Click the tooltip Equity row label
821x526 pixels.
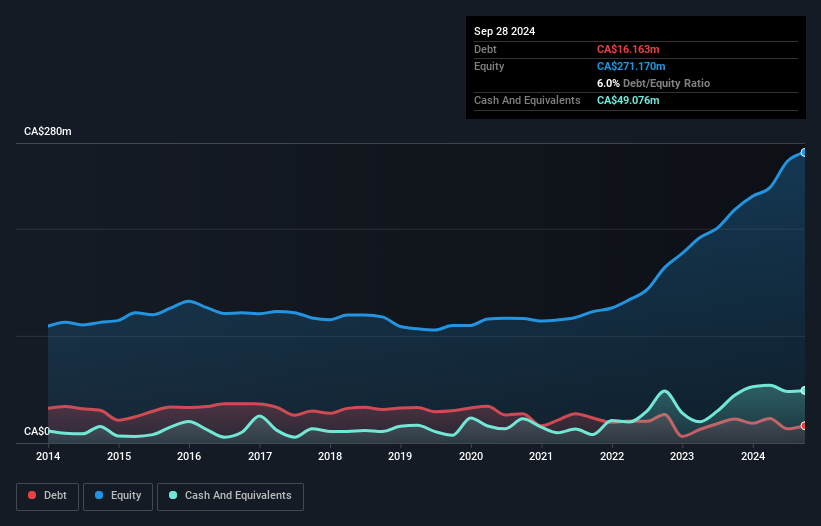point(489,66)
